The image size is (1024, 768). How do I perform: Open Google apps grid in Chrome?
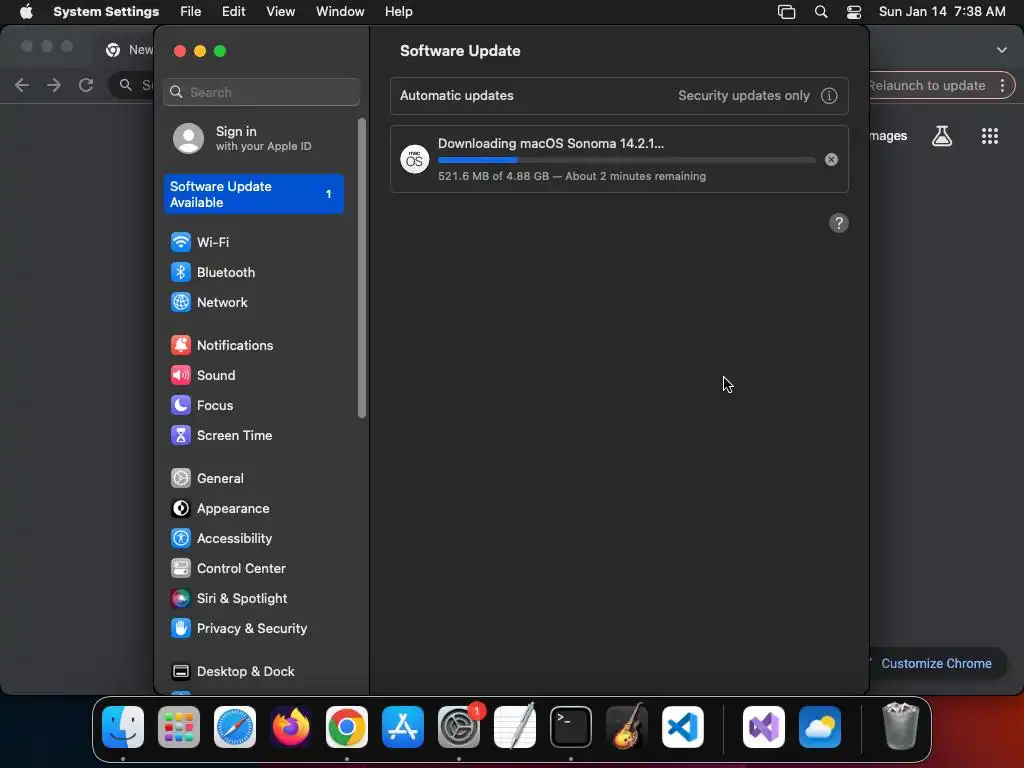pos(989,136)
